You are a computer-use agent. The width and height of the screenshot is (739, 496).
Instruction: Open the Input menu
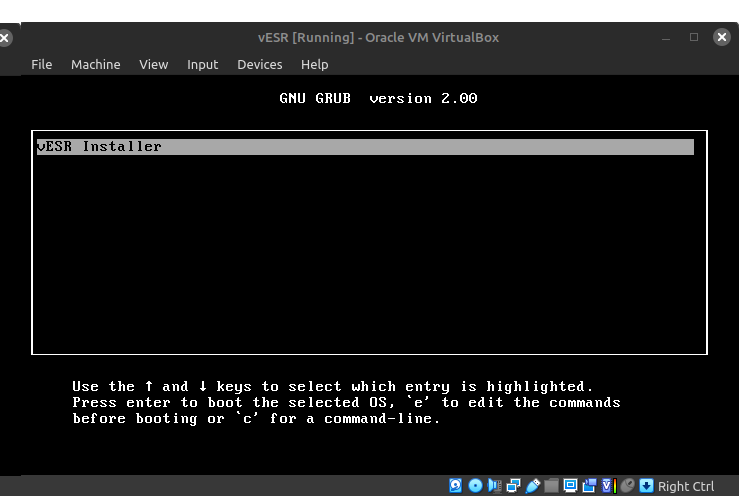(x=203, y=64)
